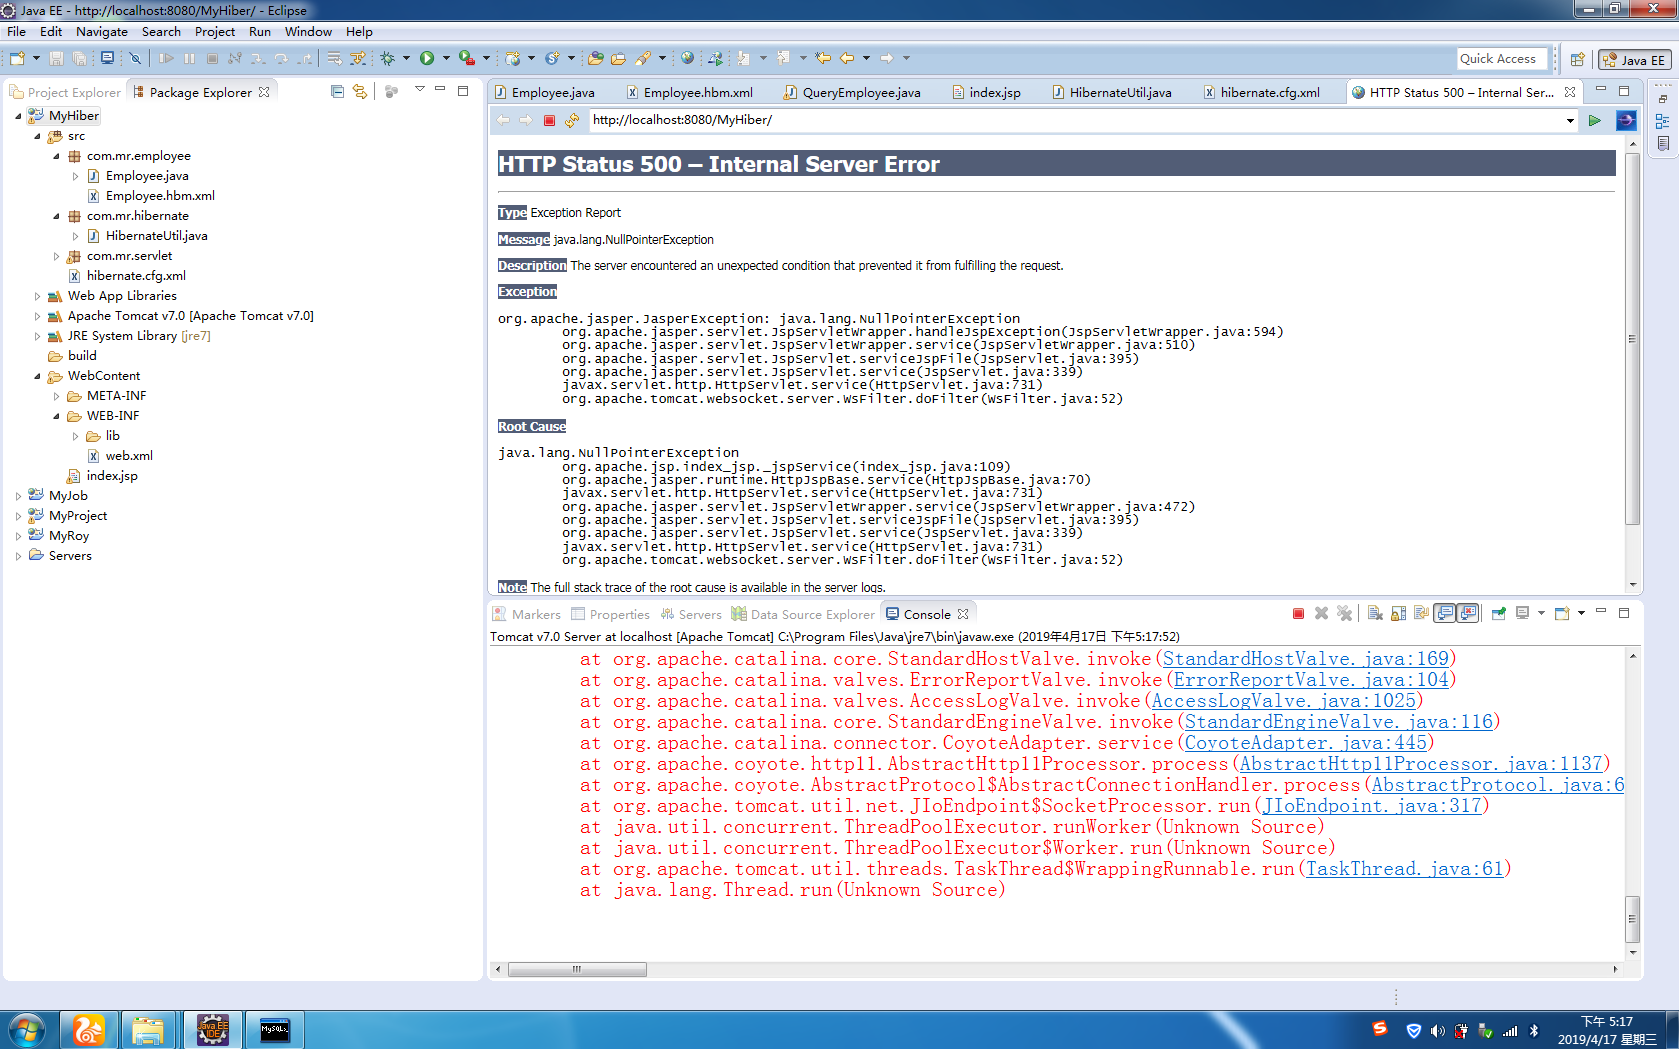Click the console horizontal scrollbar thumb
1679x1049 pixels.
coord(577,969)
